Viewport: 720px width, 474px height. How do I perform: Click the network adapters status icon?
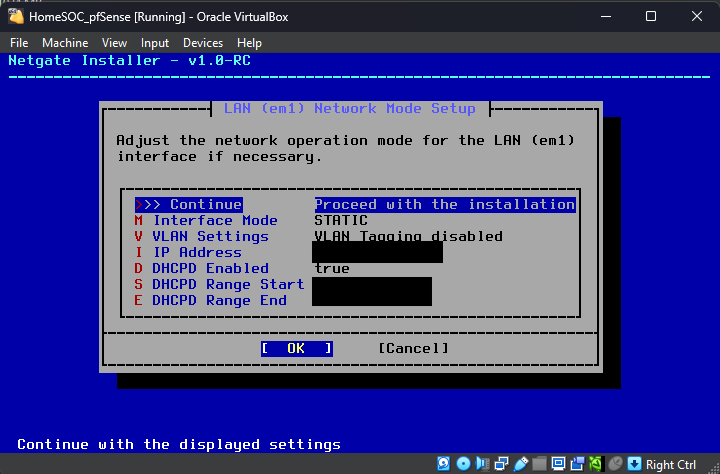(501, 464)
